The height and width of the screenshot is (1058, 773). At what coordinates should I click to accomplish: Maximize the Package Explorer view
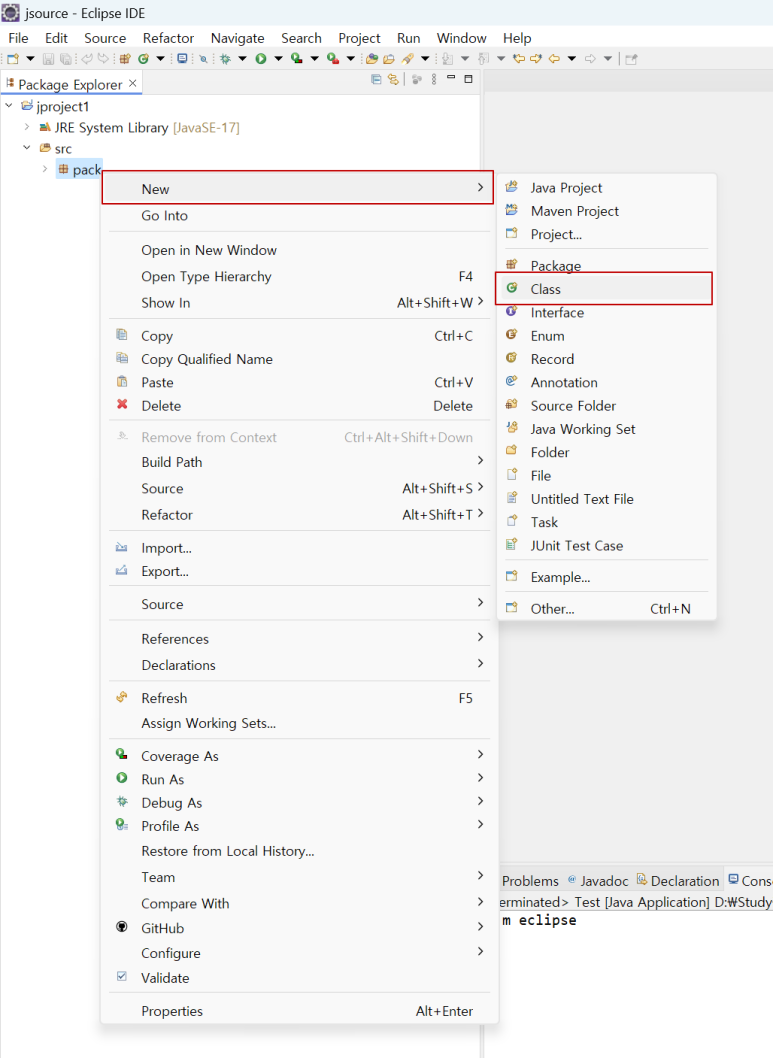coord(468,79)
